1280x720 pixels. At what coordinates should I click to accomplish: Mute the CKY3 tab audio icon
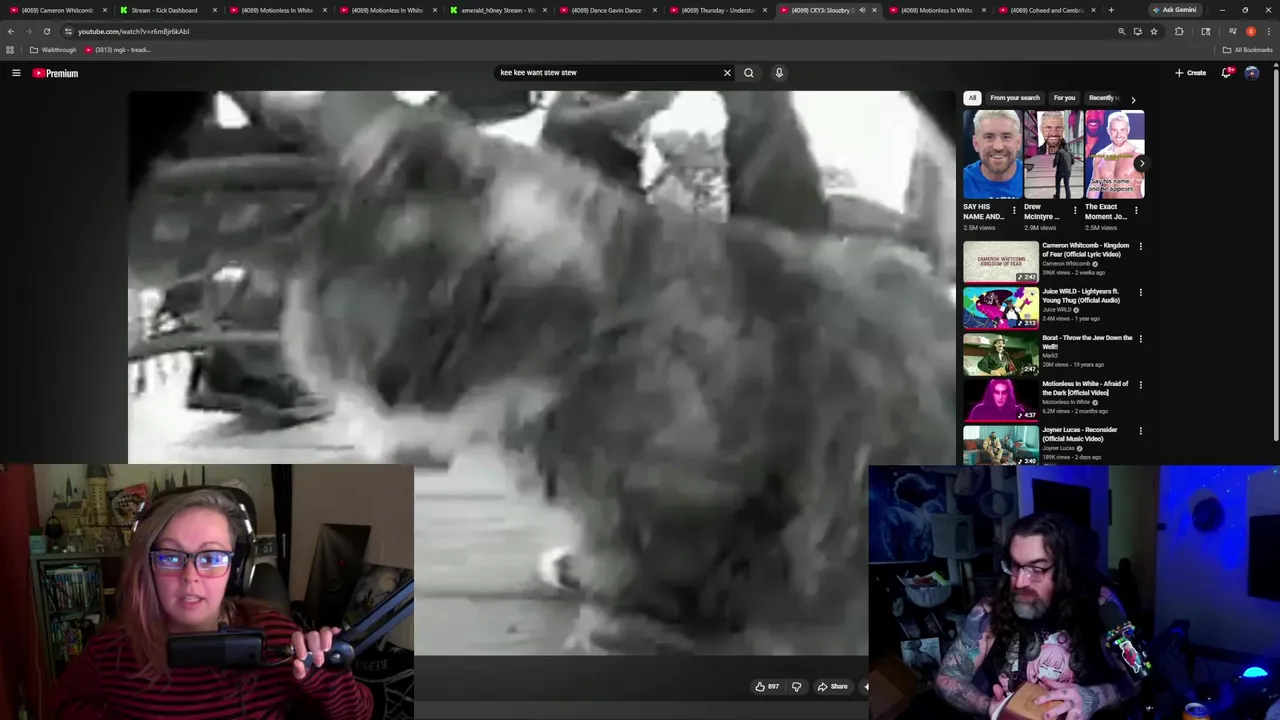tap(862, 10)
